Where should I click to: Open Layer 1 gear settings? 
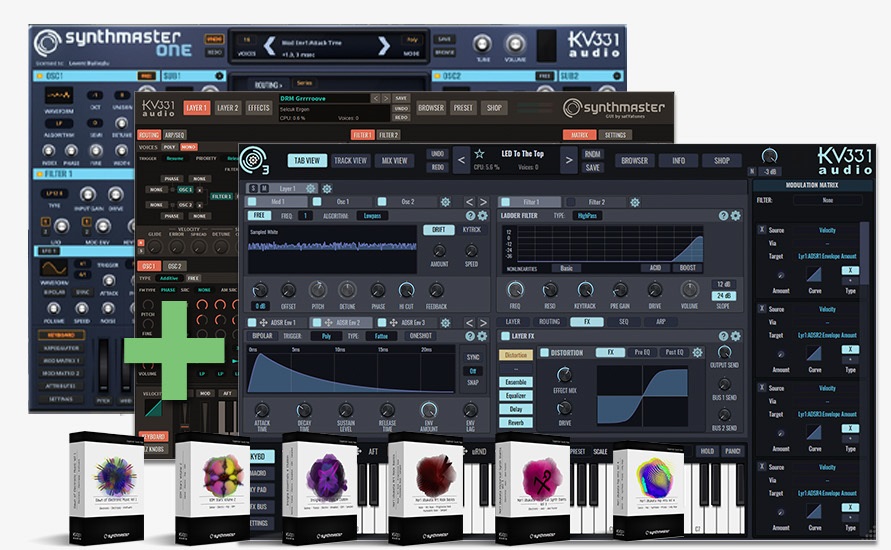tap(311, 188)
